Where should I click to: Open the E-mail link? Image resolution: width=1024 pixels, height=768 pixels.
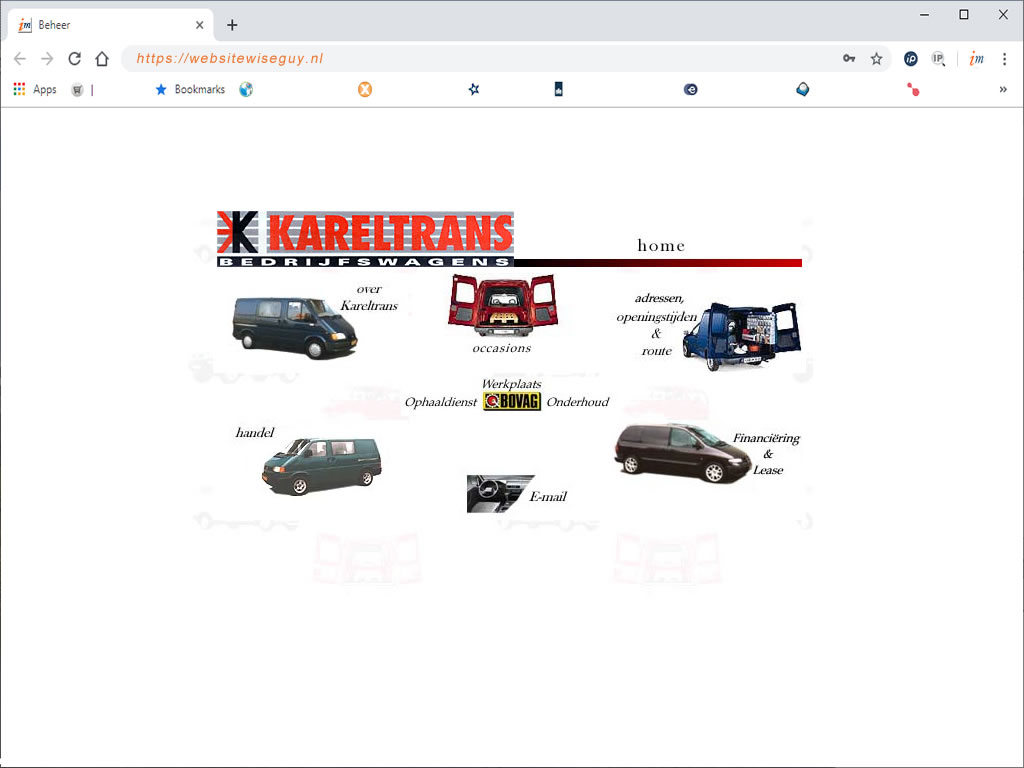click(548, 496)
